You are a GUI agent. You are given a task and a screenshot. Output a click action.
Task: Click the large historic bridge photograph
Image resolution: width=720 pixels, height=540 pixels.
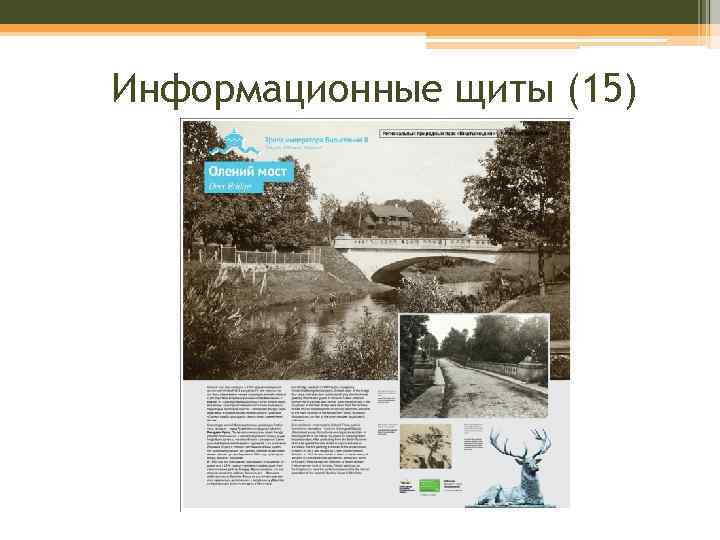(x=376, y=250)
